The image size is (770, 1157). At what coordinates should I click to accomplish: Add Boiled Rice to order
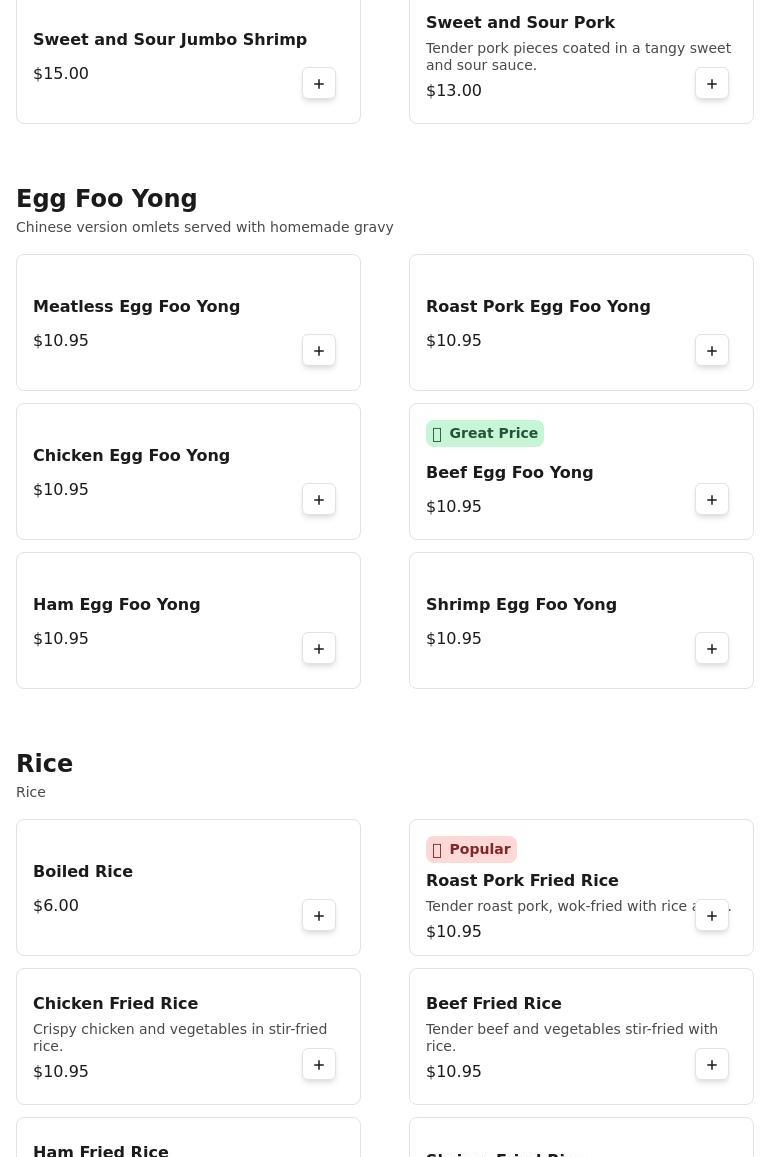[x=319, y=916]
